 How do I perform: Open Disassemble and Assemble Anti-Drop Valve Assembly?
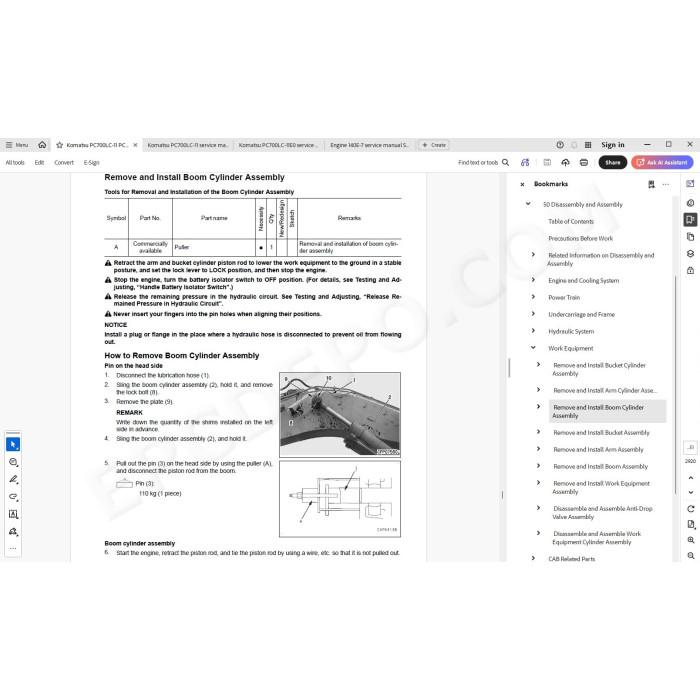pyautogui.click(x=602, y=512)
